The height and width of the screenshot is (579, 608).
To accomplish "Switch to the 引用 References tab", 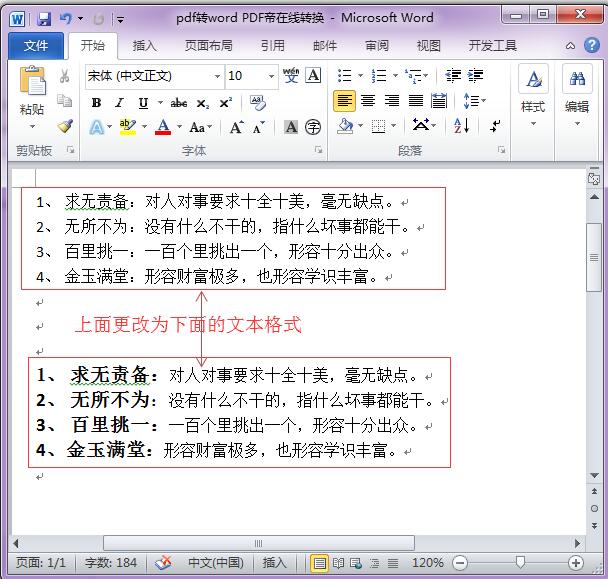I will click(x=273, y=46).
